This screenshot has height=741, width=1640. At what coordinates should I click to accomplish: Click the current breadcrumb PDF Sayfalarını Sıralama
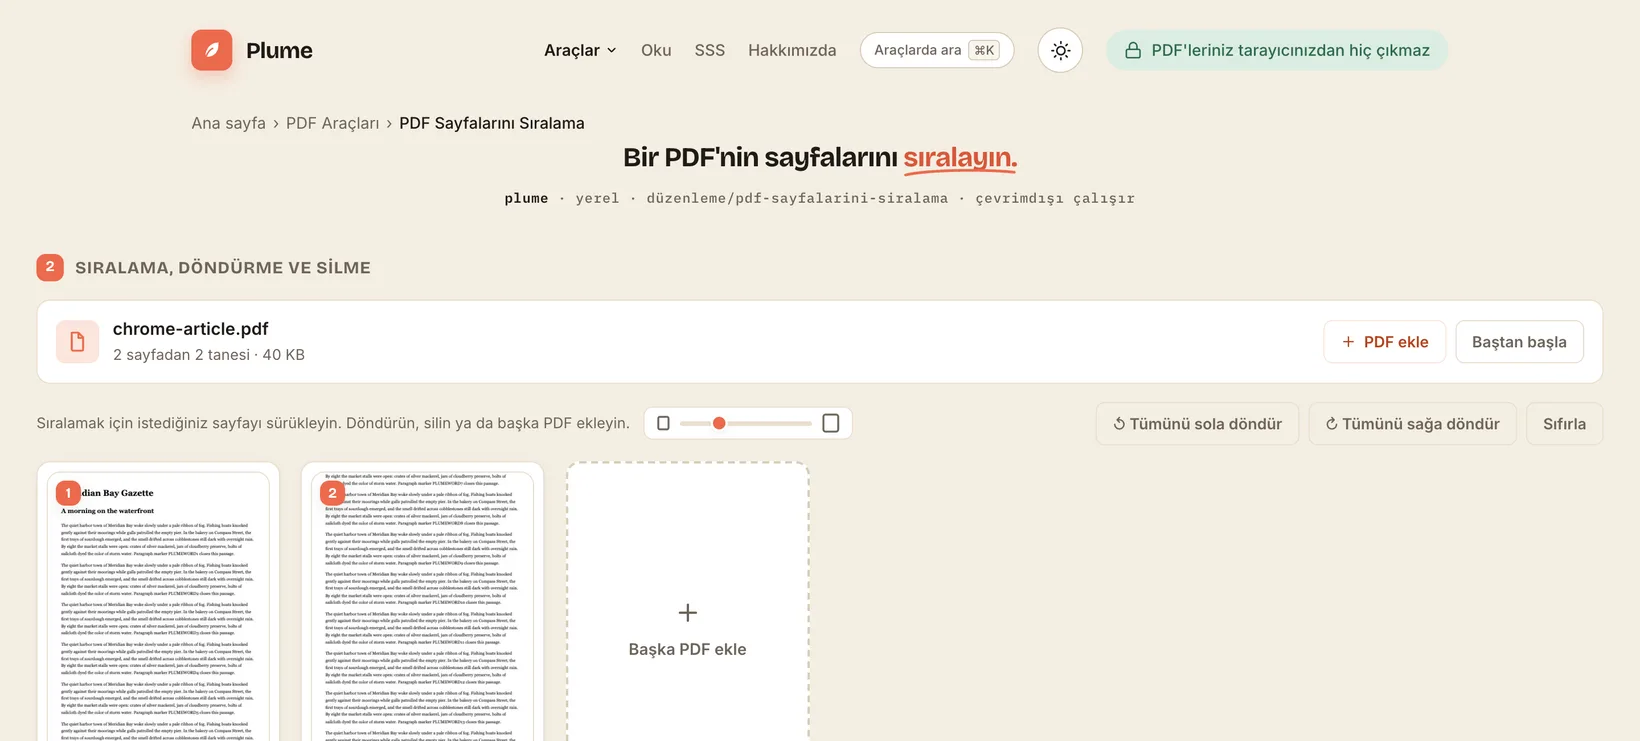click(492, 123)
